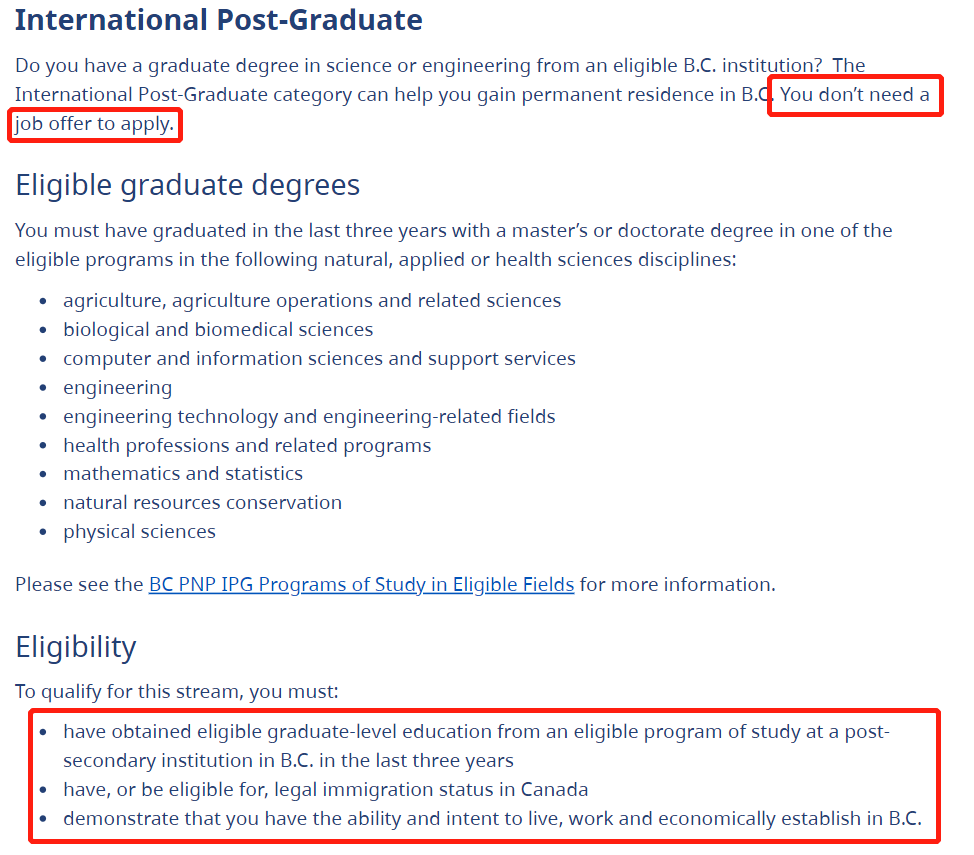This screenshot has height=855, width=974.
Task: Click the 'You don't need a' highlighted text
Action: tap(855, 94)
